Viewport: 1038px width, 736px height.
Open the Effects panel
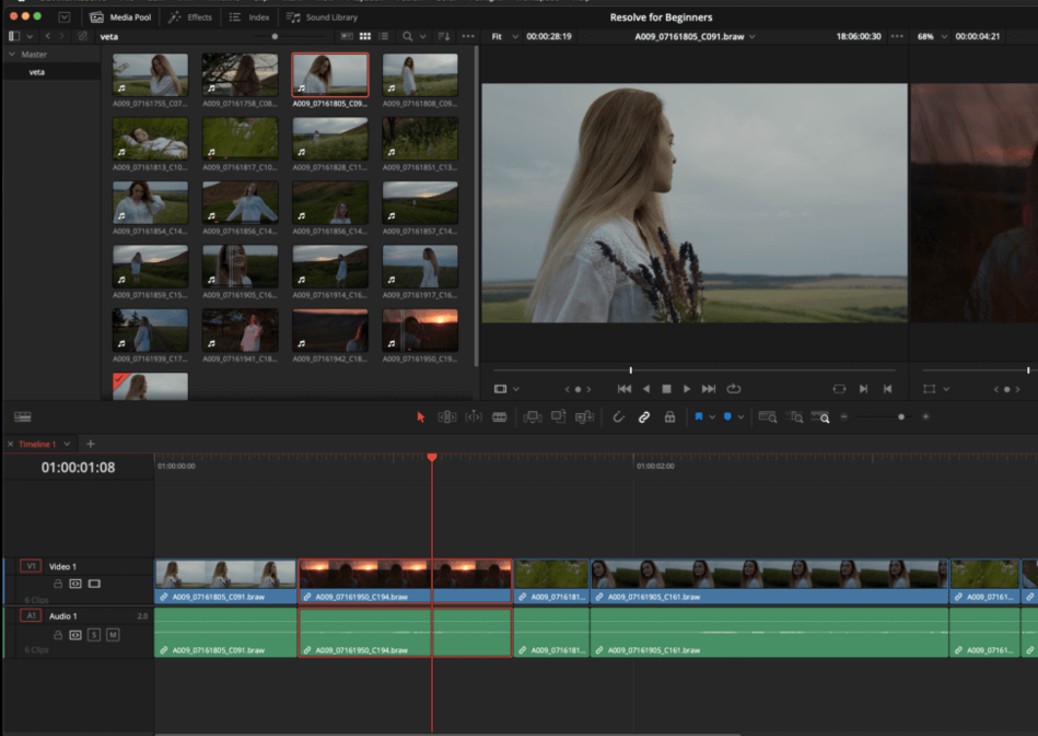pos(190,17)
